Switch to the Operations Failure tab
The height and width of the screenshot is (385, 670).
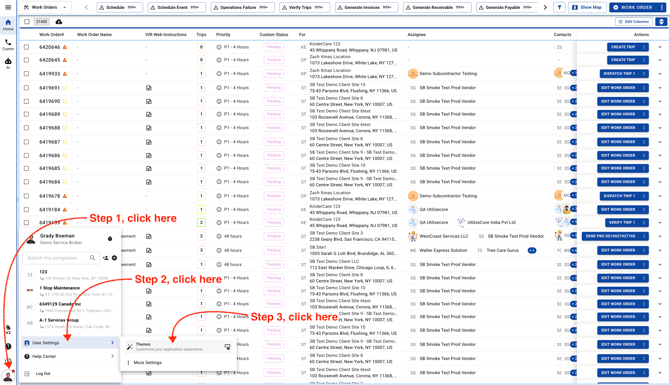pos(243,7)
